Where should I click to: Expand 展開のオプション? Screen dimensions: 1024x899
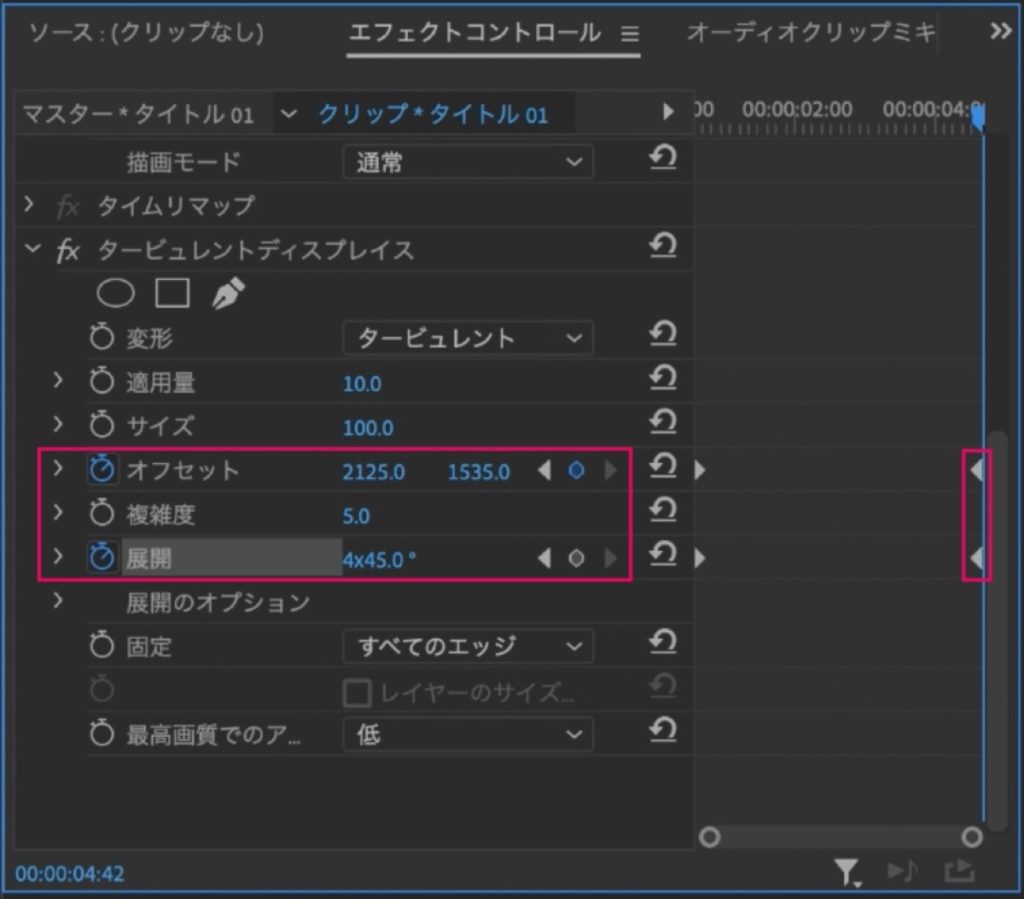58,601
